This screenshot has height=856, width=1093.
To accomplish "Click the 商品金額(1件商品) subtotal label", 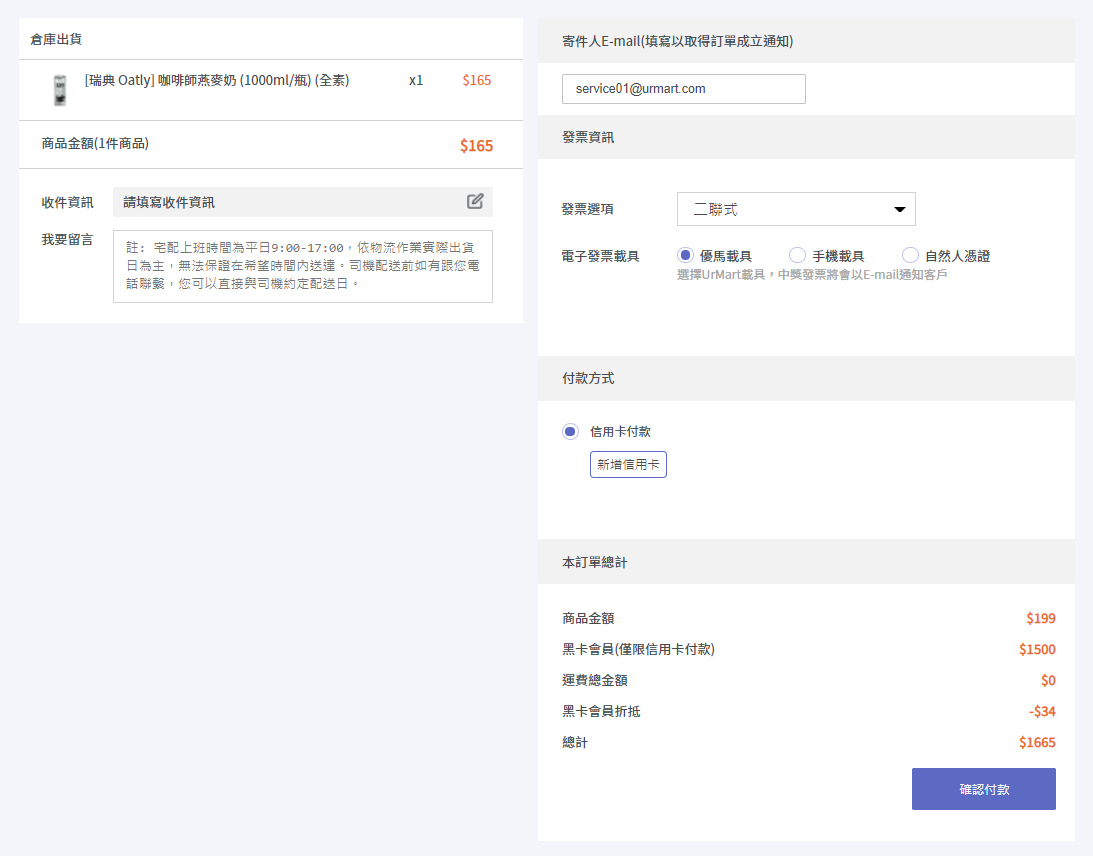I will pos(95,144).
